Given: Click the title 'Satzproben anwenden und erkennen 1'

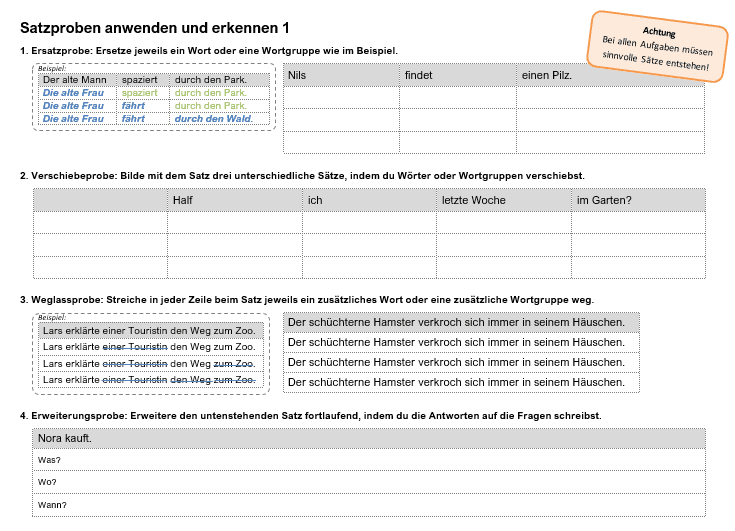Looking at the screenshot, I should point(155,28).
